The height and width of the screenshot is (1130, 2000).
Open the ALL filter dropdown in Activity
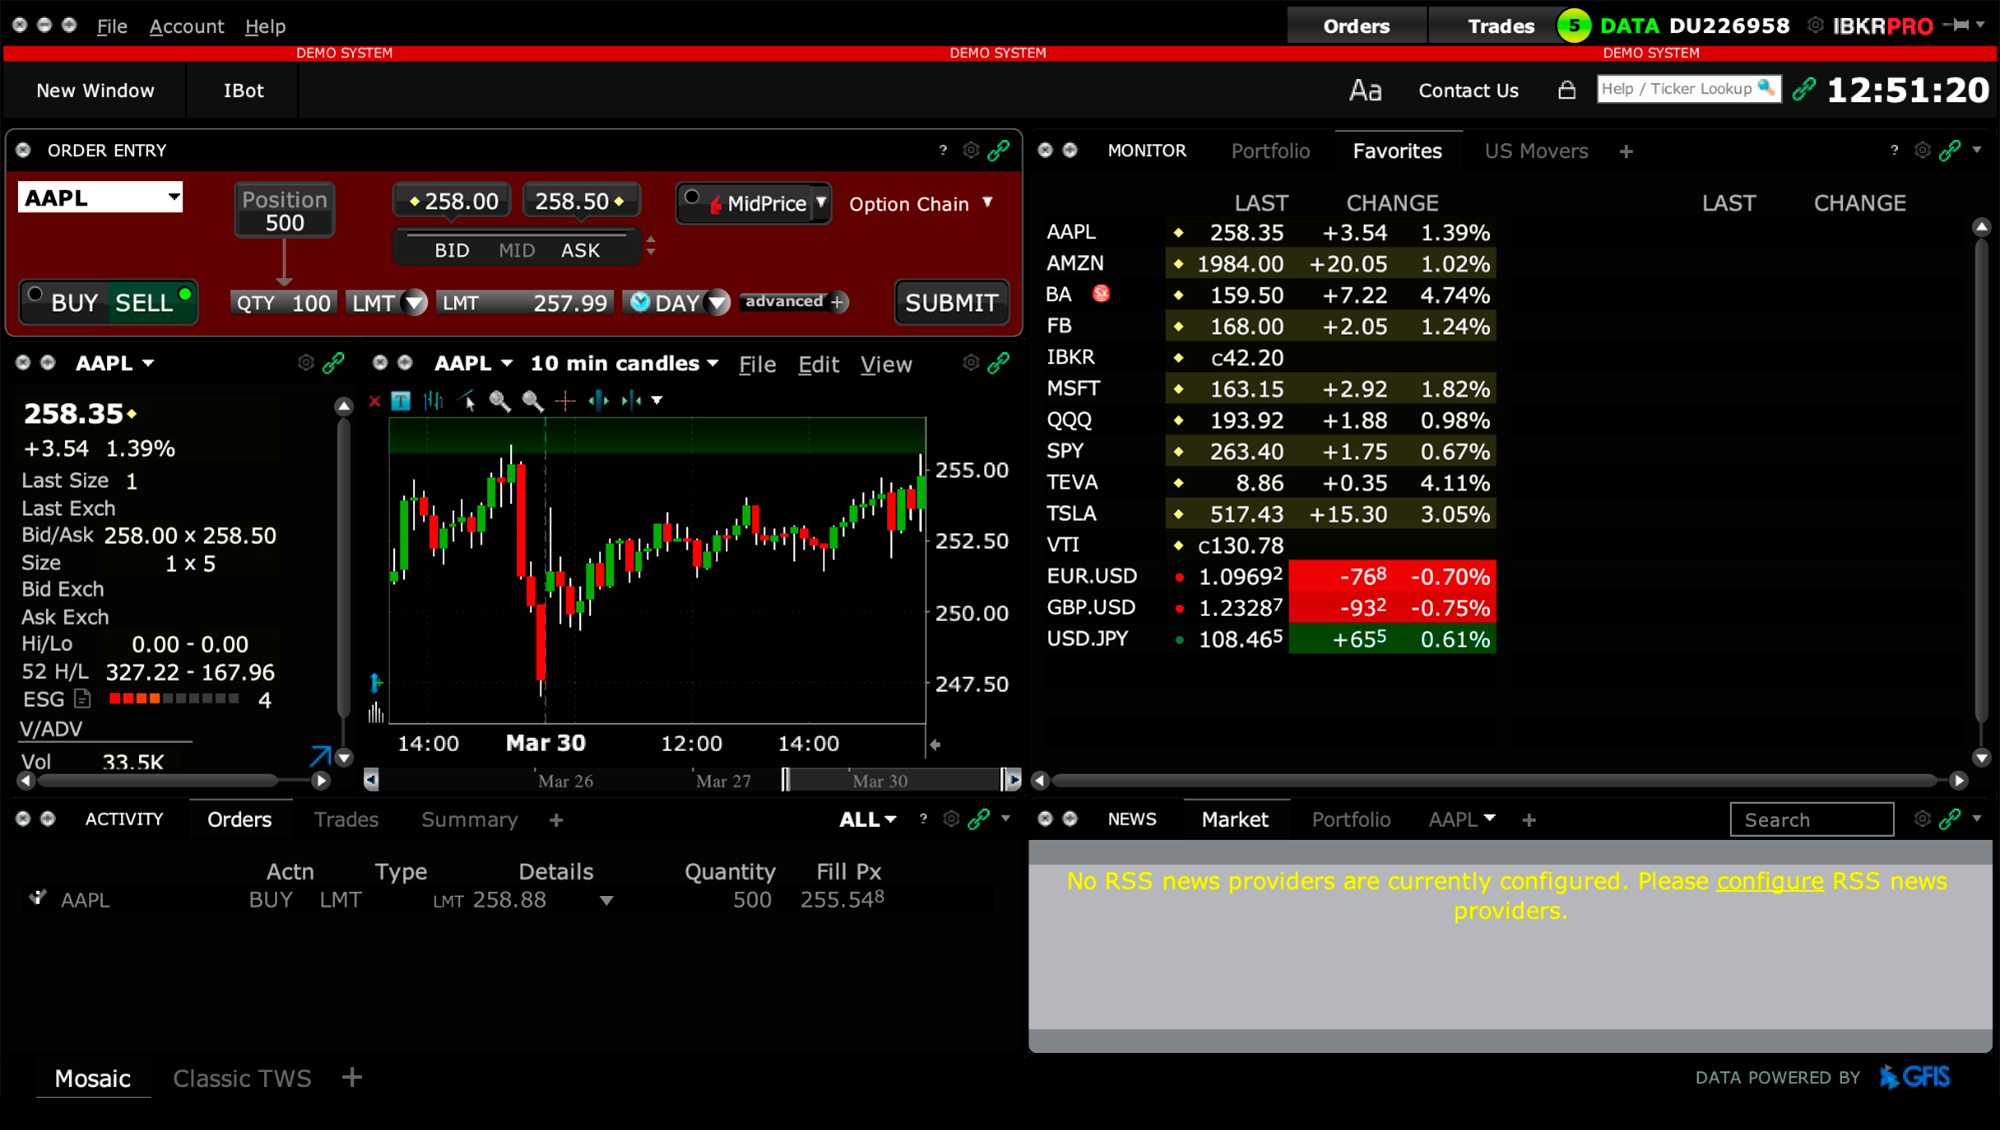pyautogui.click(x=867, y=819)
